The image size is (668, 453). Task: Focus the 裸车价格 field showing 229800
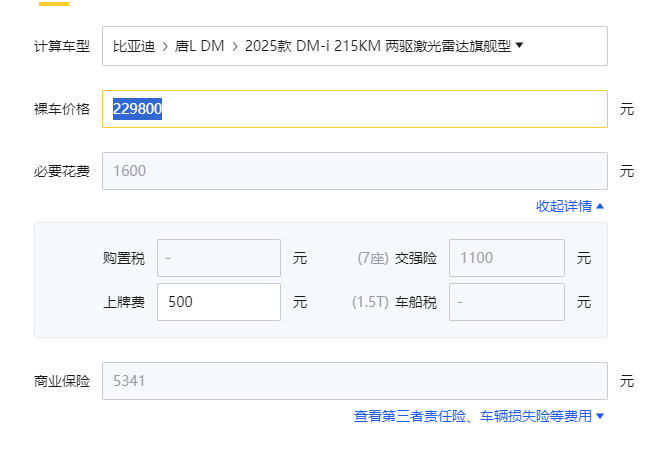click(x=354, y=109)
